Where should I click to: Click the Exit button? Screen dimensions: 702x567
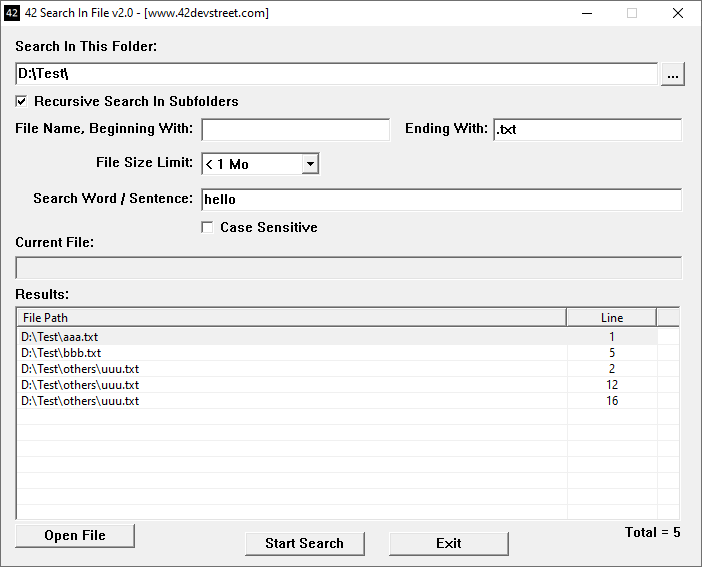click(x=448, y=543)
